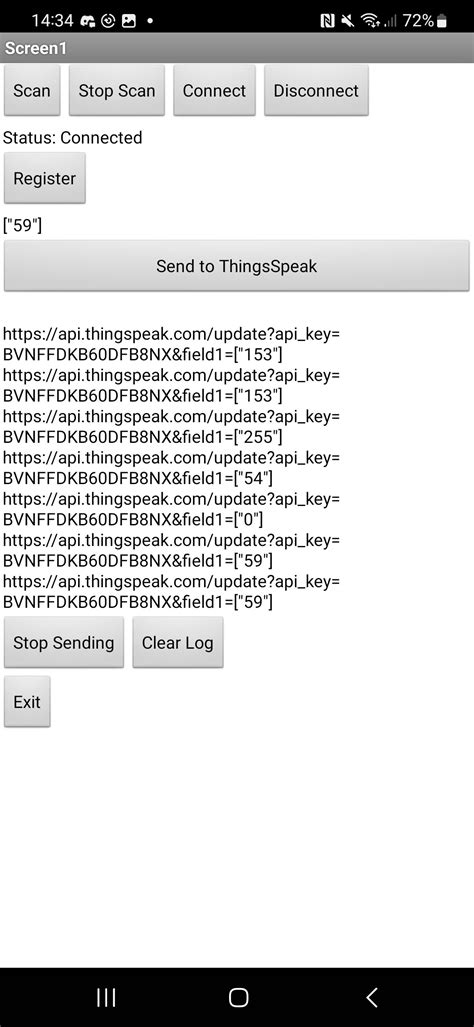Screen dimensions: 474x1027
Task: Tap the Wi-Fi status icon
Action: coord(371,21)
